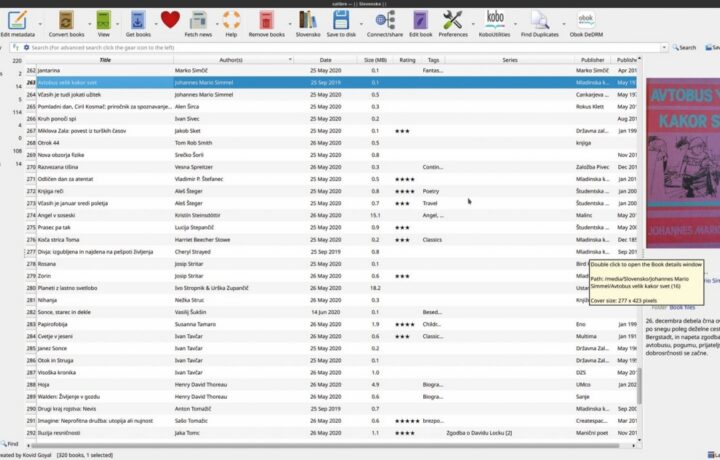
Task: Expand the Preferences dropdown arrow
Action: [x=473, y=24]
